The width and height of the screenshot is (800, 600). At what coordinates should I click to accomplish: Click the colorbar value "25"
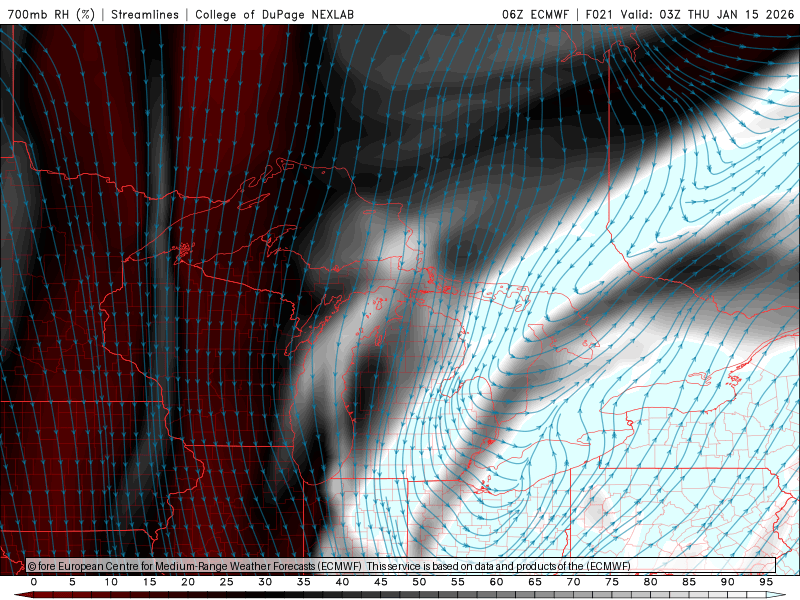[227, 582]
